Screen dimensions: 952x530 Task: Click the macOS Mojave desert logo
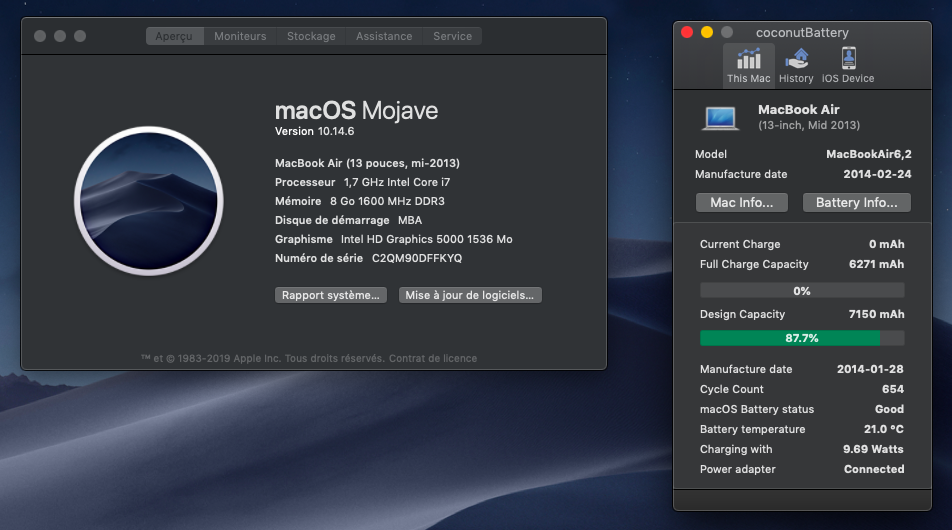[x=147, y=200]
